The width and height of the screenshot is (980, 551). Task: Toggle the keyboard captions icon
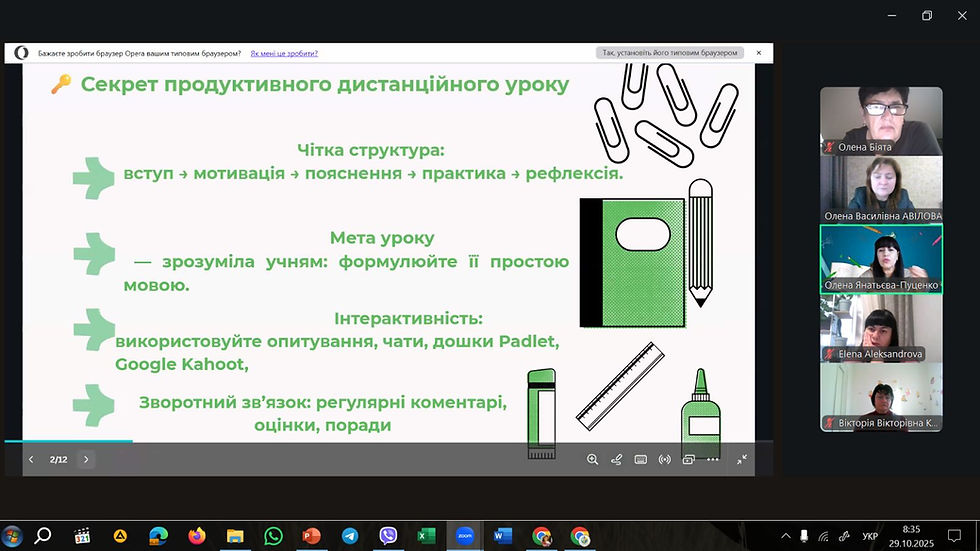pos(641,459)
